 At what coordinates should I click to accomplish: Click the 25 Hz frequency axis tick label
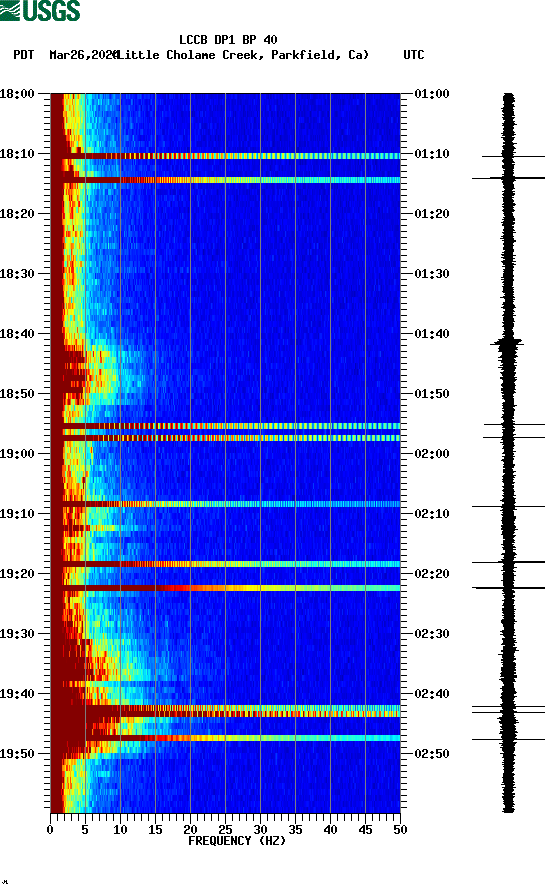(225, 830)
